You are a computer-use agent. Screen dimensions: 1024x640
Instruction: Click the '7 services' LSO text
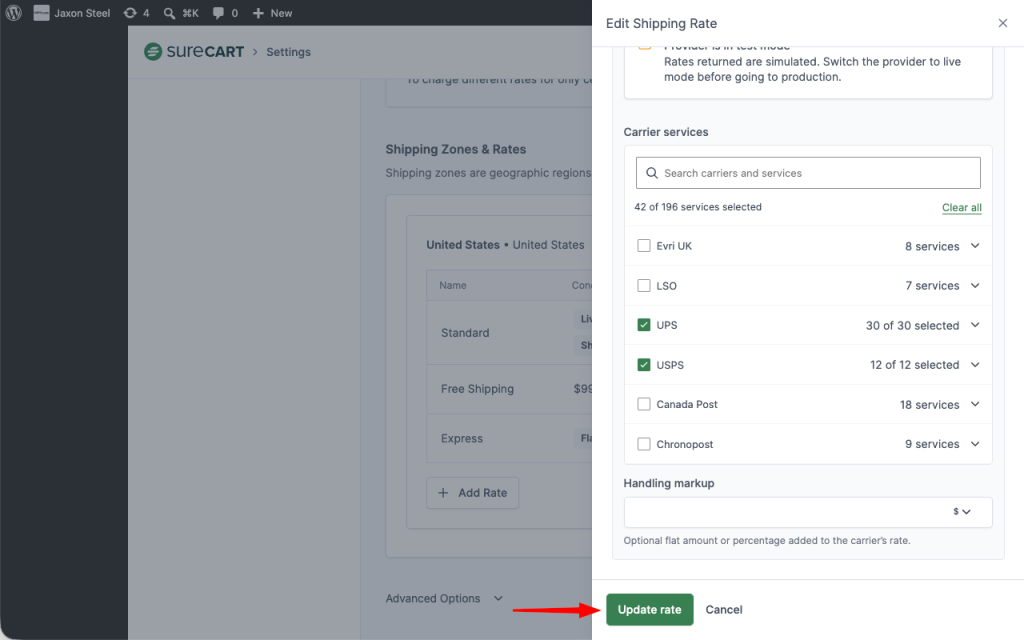coord(932,285)
